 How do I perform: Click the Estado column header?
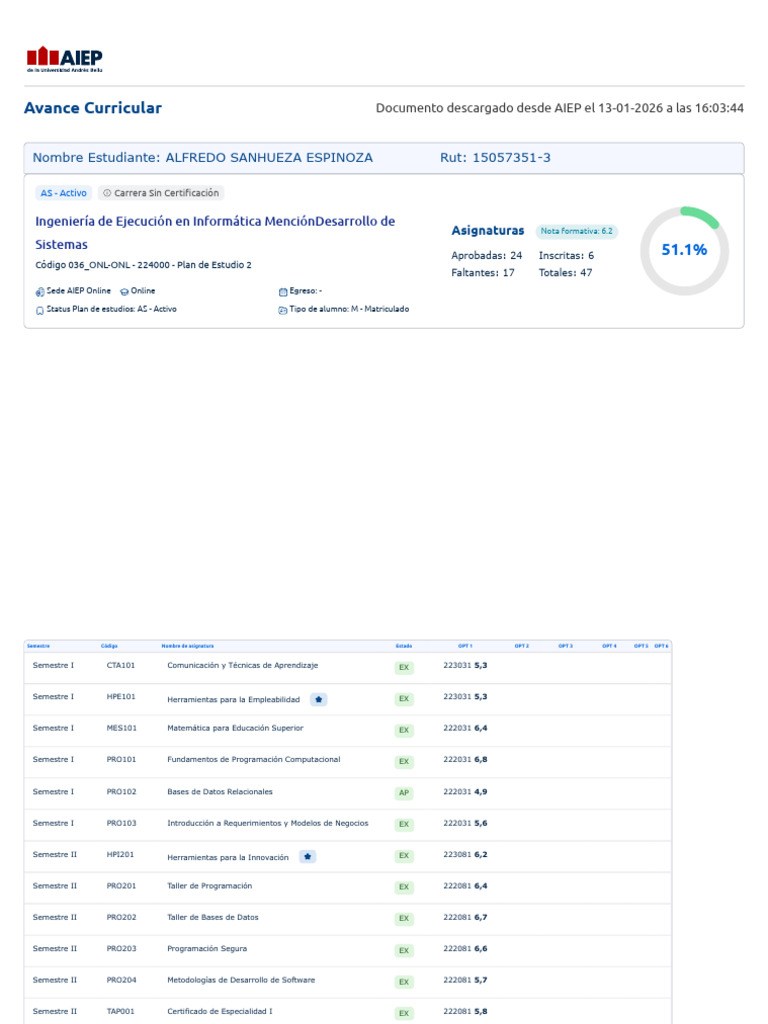pyautogui.click(x=404, y=646)
